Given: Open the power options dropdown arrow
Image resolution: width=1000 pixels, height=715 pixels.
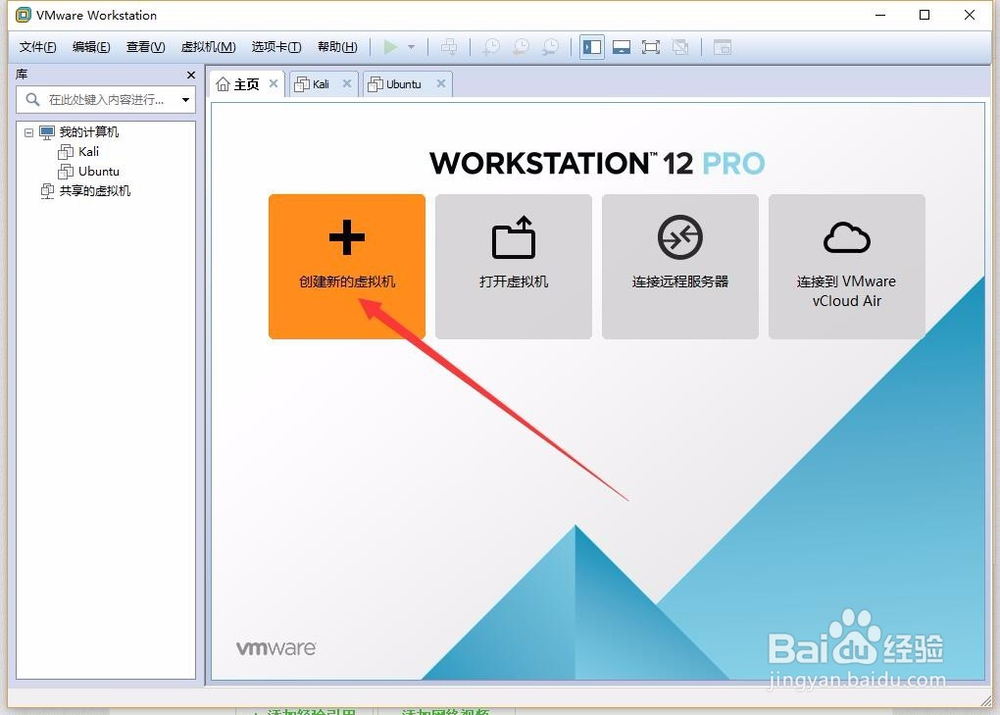Looking at the screenshot, I should pos(411,47).
